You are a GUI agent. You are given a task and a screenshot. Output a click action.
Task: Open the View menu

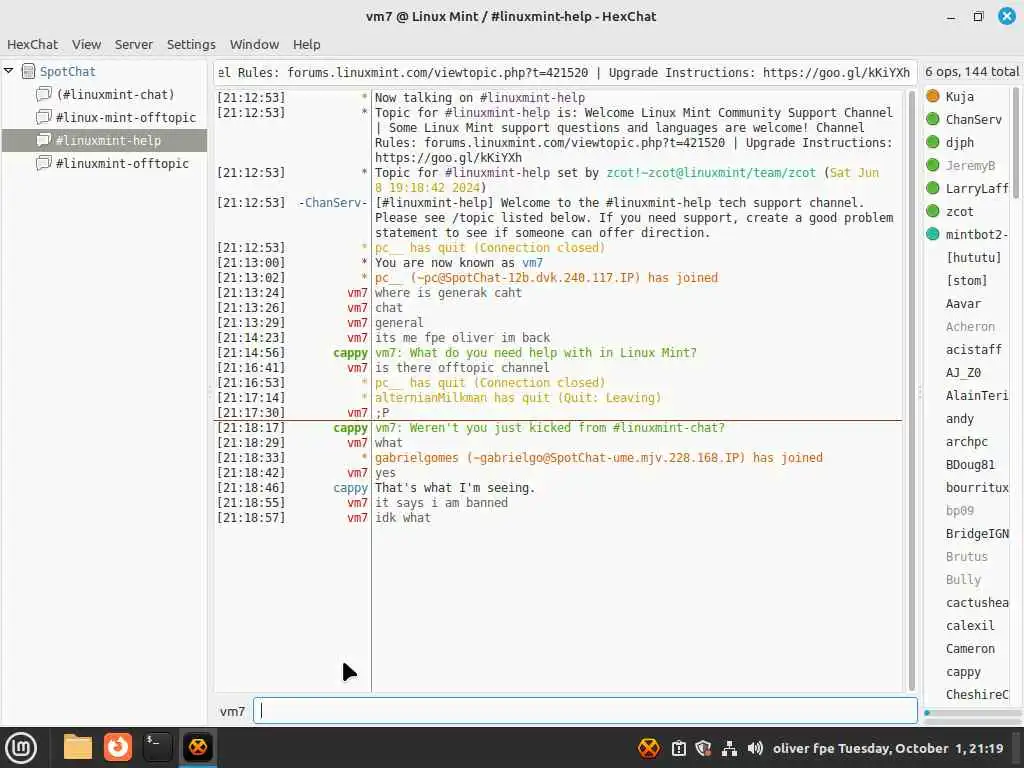click(x=86, y=44)
